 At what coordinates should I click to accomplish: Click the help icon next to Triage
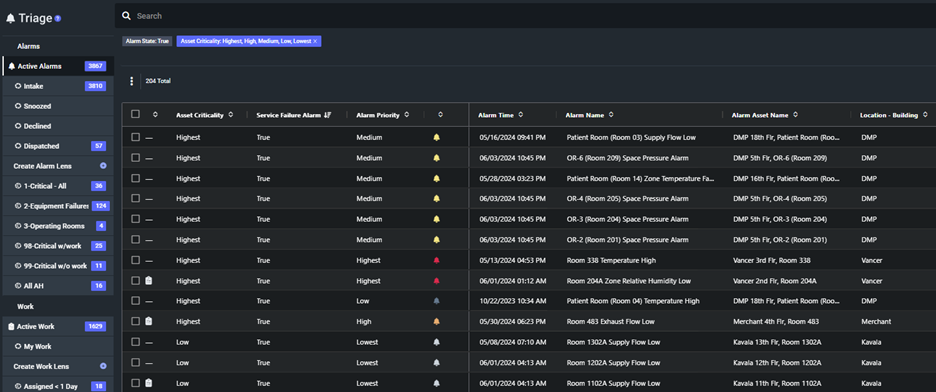pos(58,18)
